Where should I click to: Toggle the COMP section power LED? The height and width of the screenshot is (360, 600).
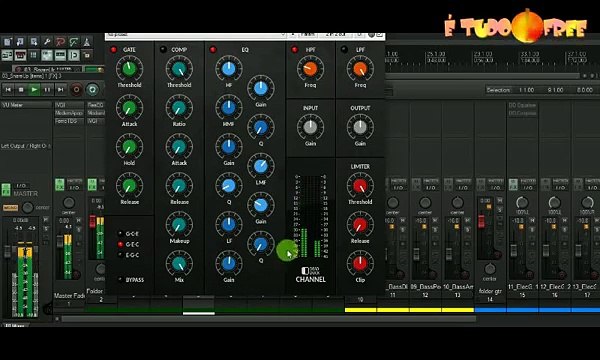pos(163,49)
